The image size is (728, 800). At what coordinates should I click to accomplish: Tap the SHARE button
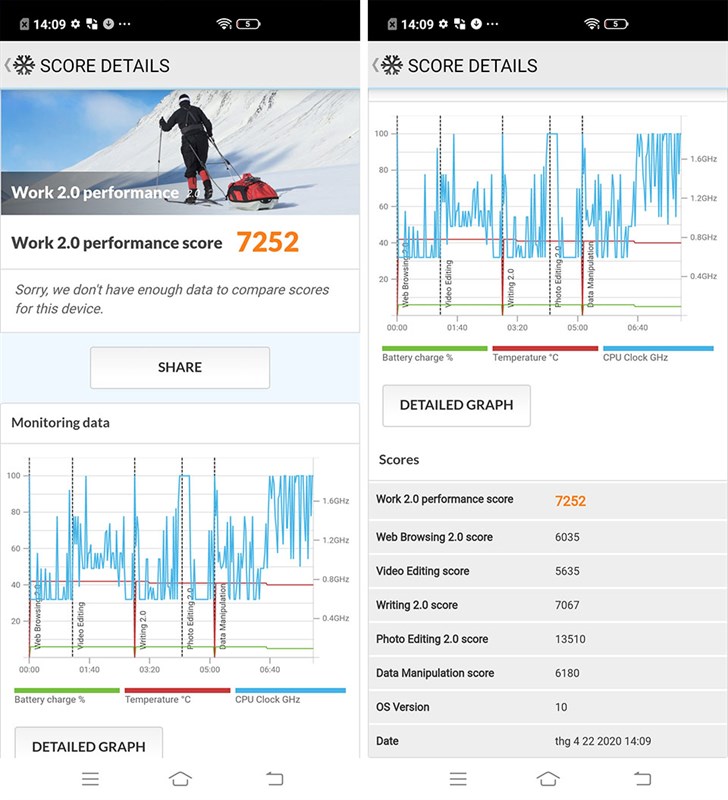pos(180,367)
